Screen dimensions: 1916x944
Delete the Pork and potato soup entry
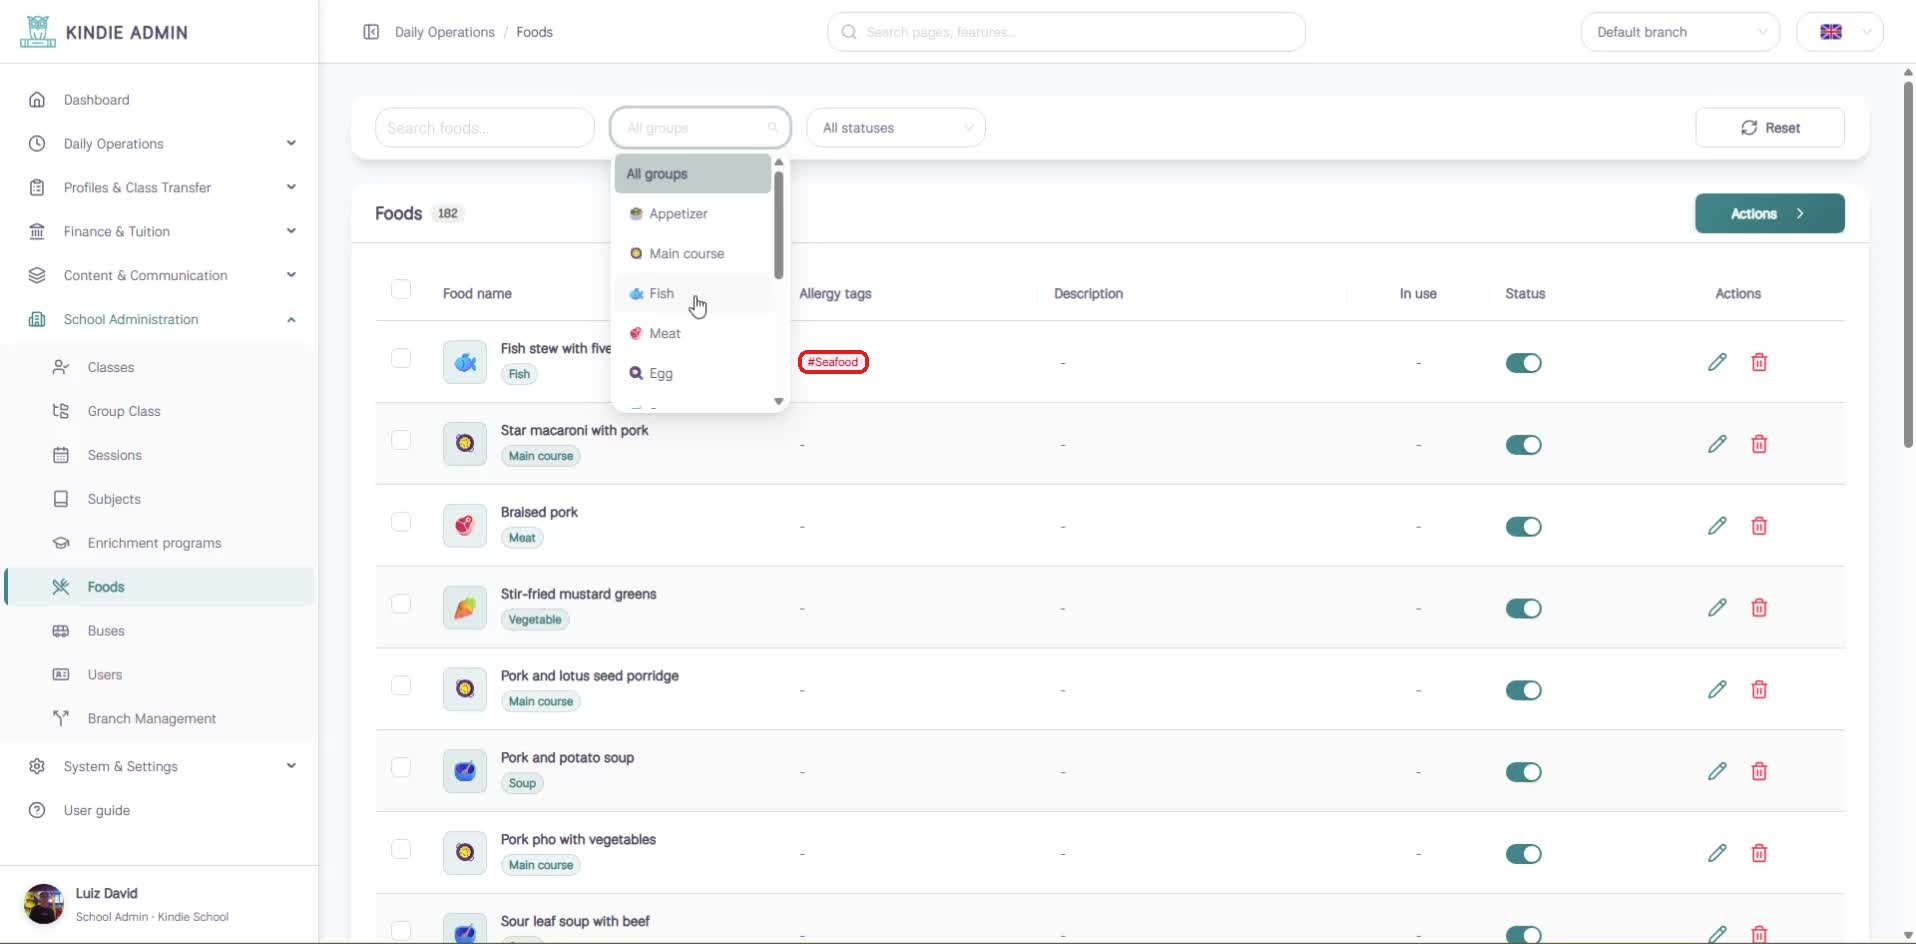click(x=1759, y=771)
